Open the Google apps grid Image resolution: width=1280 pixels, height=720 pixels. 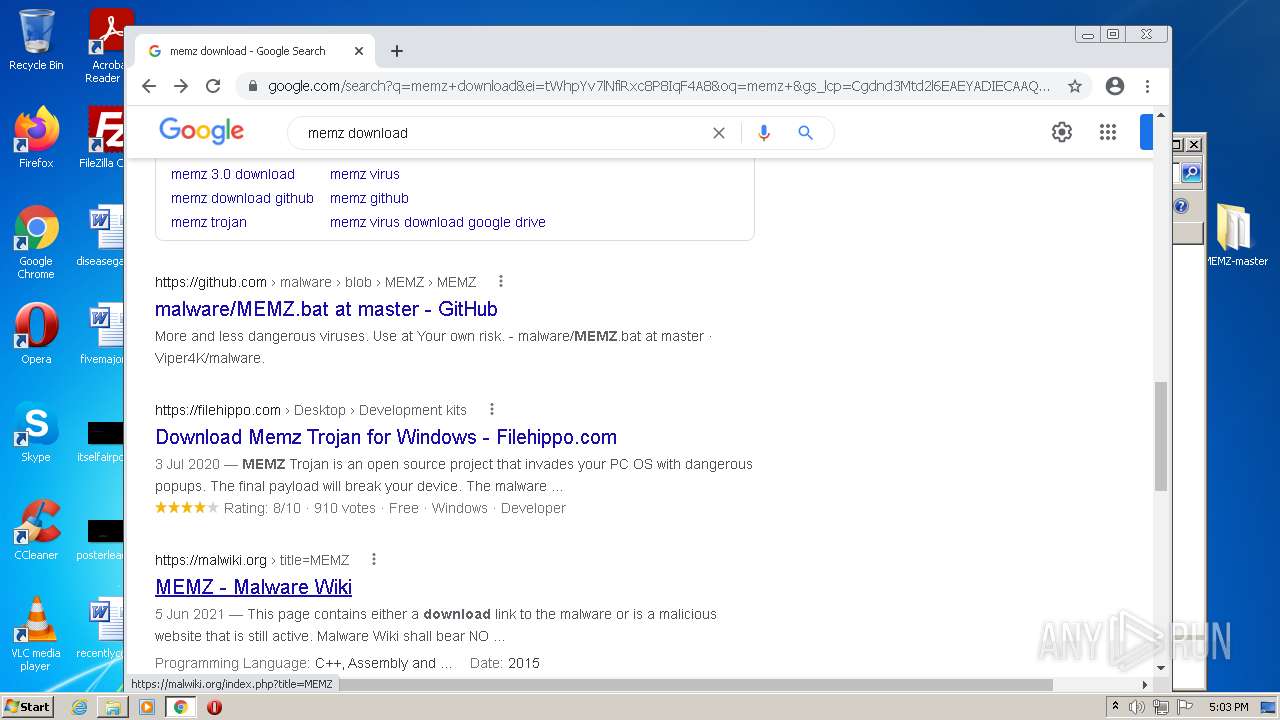pos(1107,132)
